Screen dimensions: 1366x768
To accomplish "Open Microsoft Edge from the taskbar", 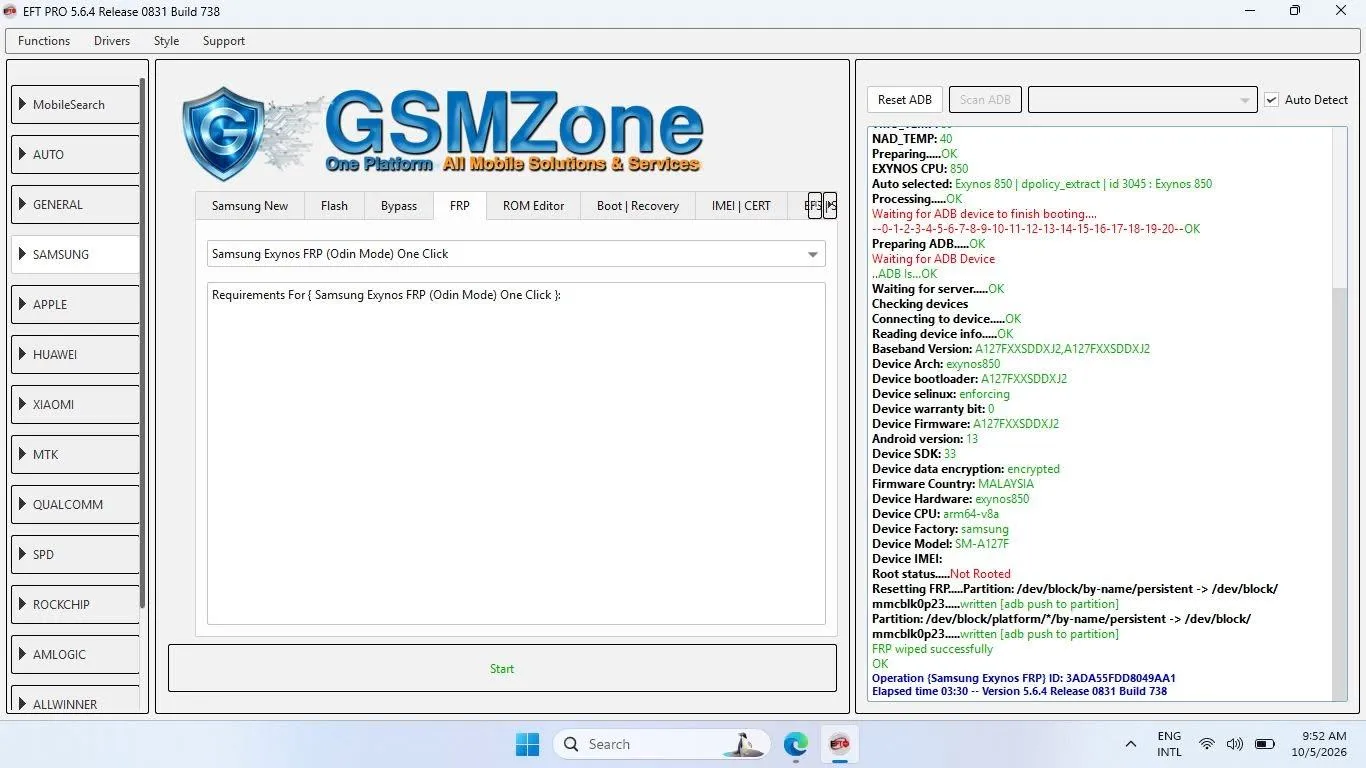I will (795, 744).
